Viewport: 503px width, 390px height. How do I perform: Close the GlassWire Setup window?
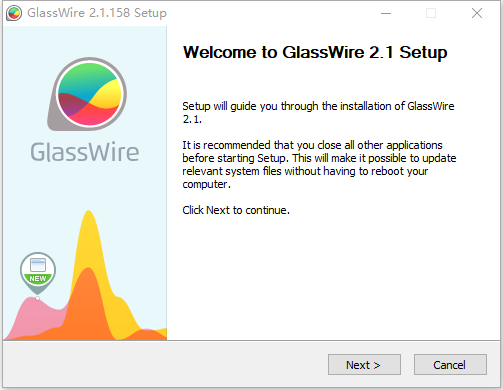477,13
